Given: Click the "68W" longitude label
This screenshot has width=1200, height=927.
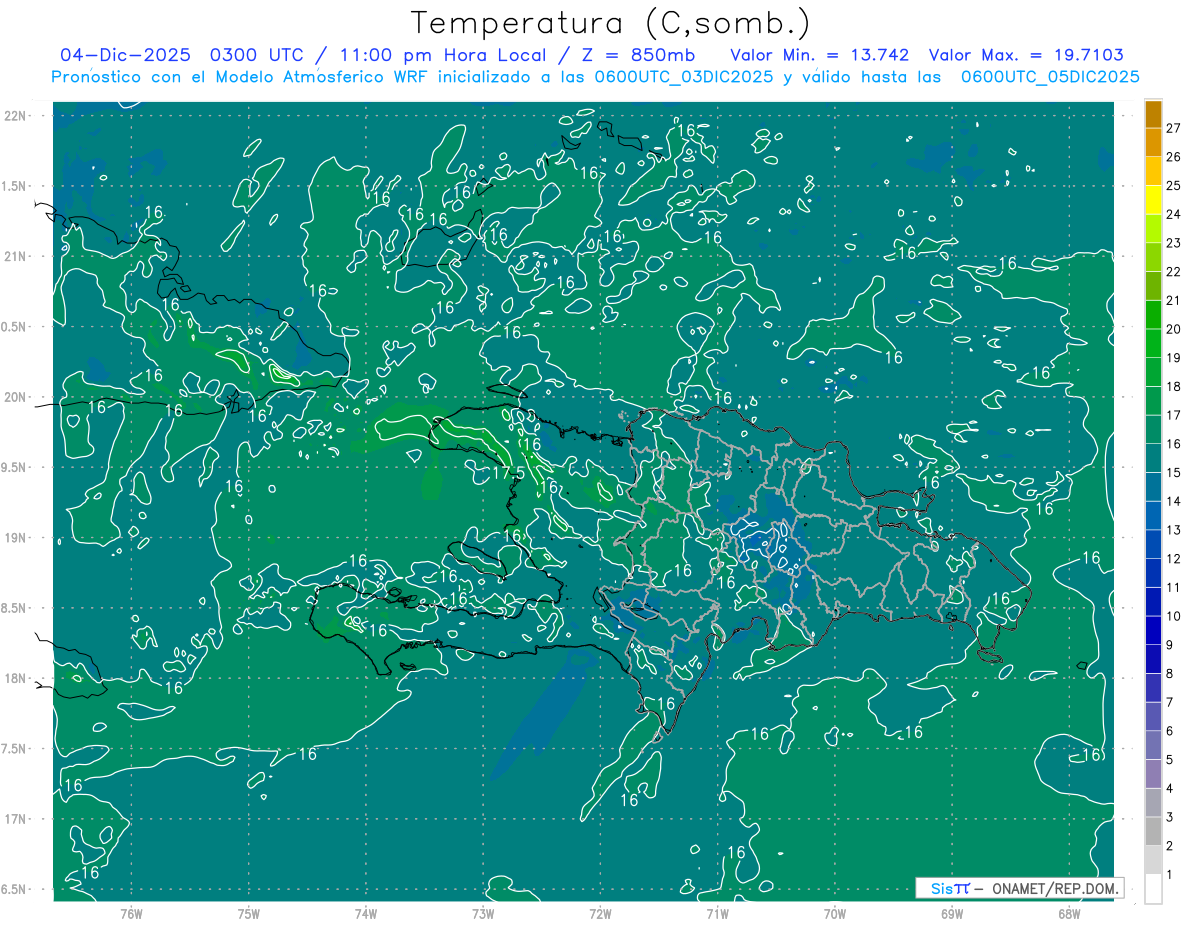Looking at the screenshot, I should click(x=1069, y=913).
